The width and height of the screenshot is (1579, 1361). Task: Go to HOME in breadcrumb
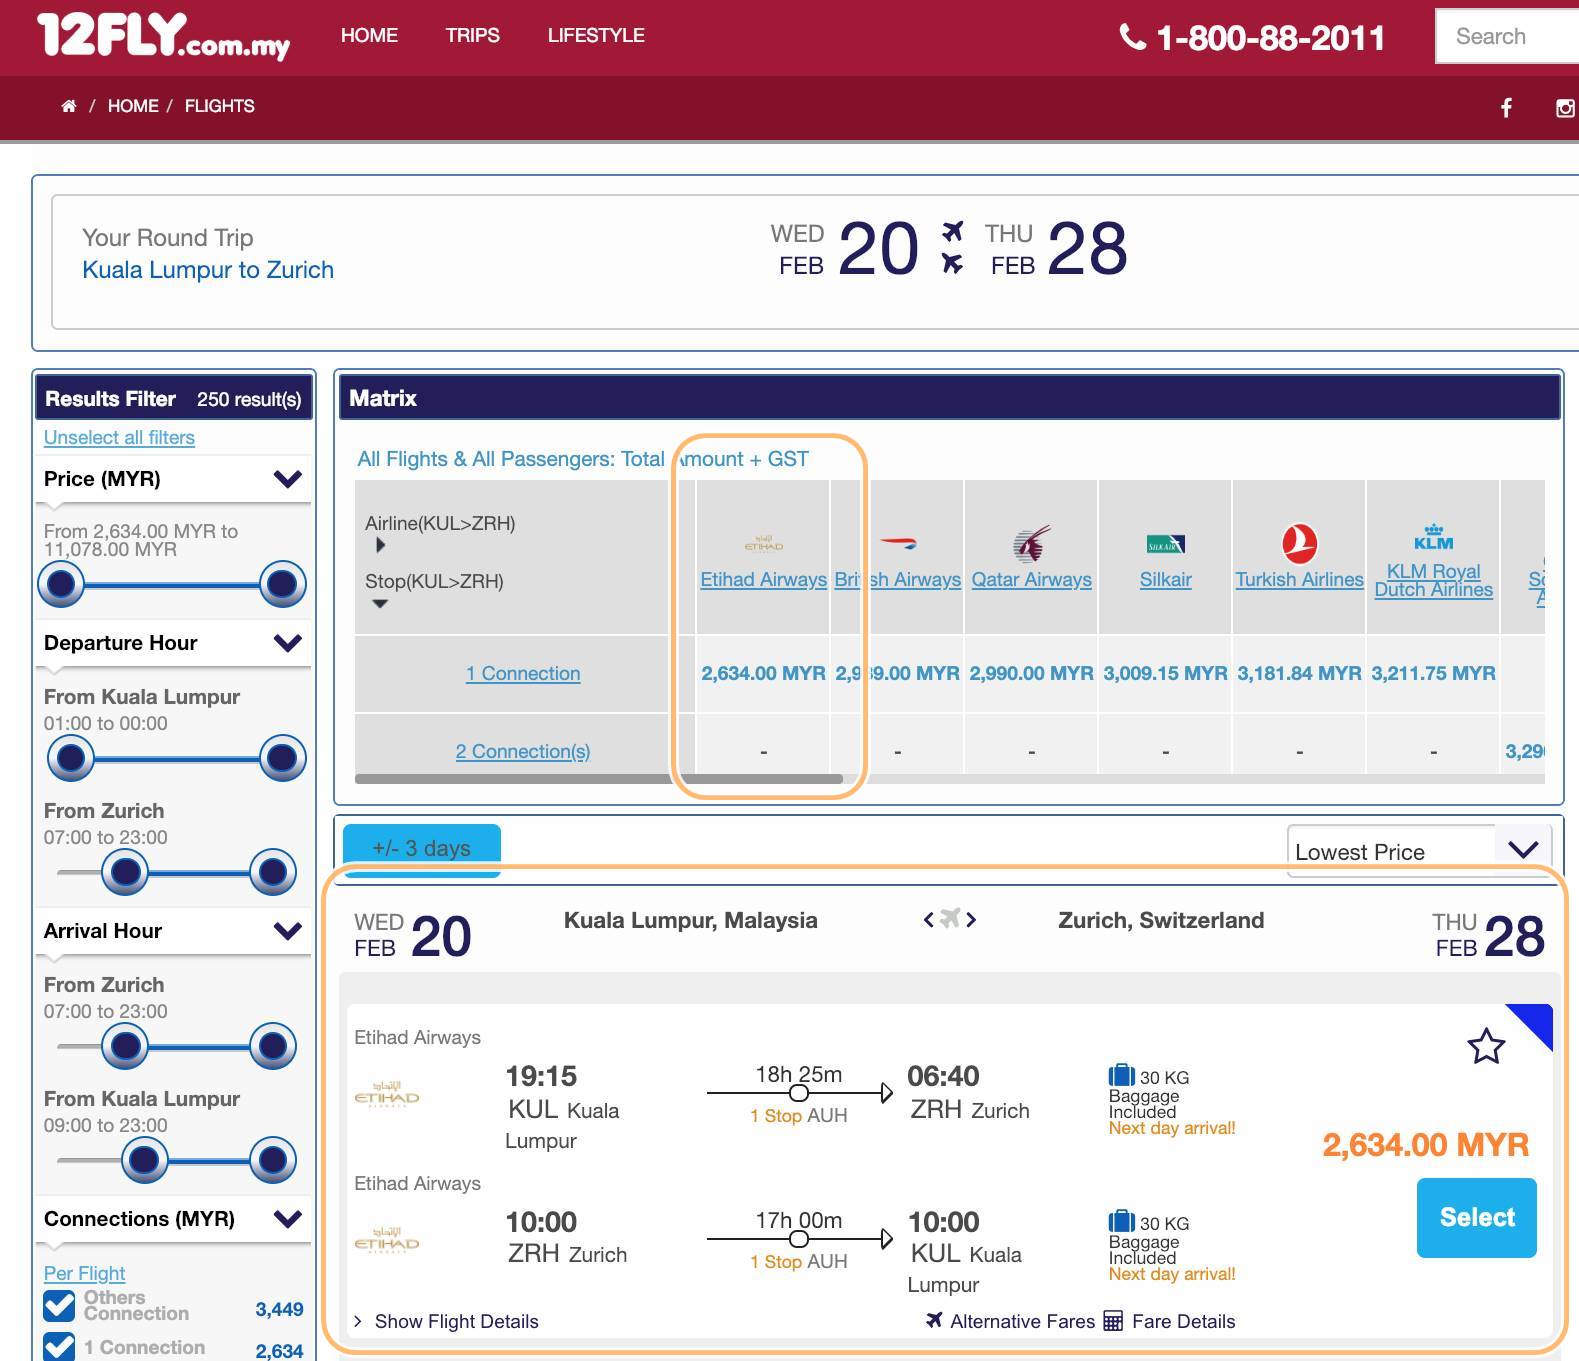click(x=133, y=106)
